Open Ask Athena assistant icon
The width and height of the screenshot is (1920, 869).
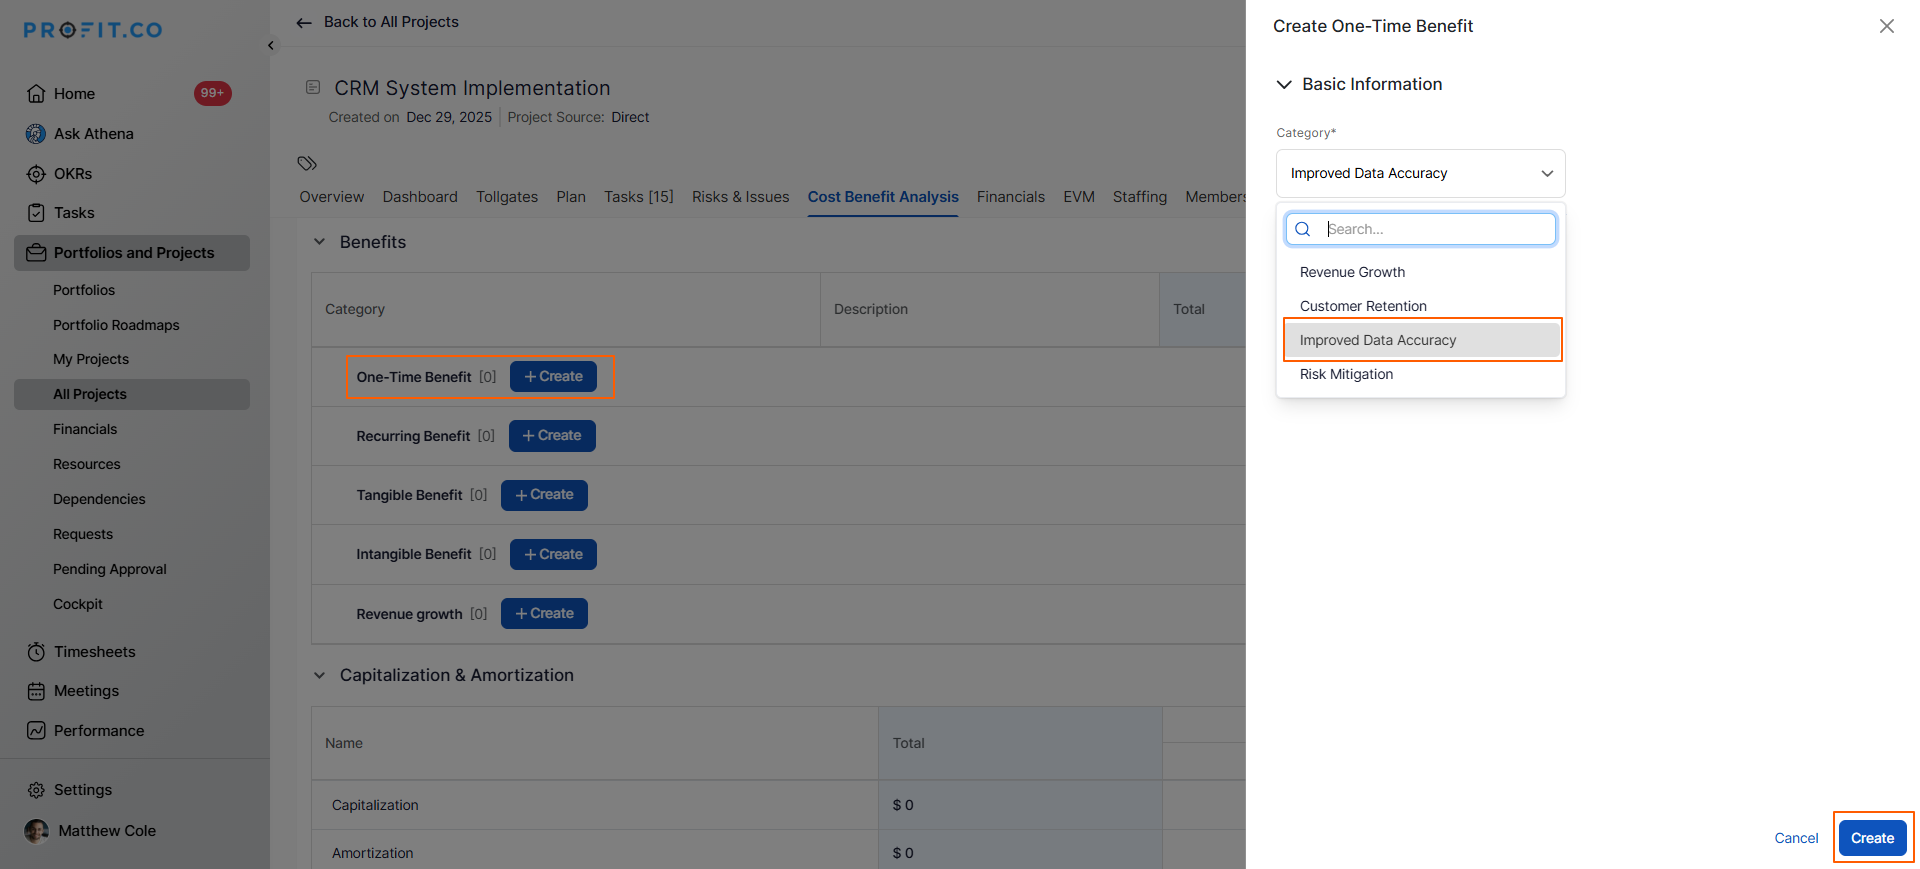tap(36, 134)
